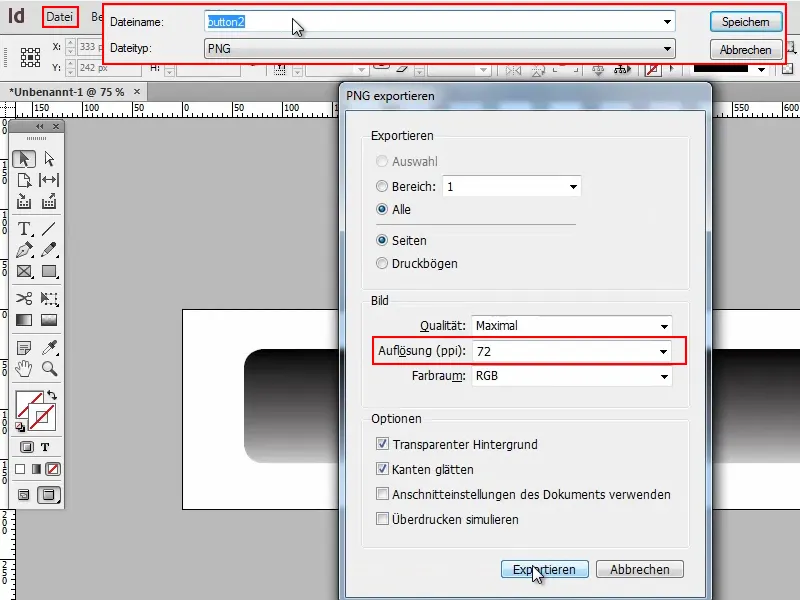Select the Seiten radio button
The width and height of the screenshot is (800, 600).
pyautogui.click(x=382, y=240)
